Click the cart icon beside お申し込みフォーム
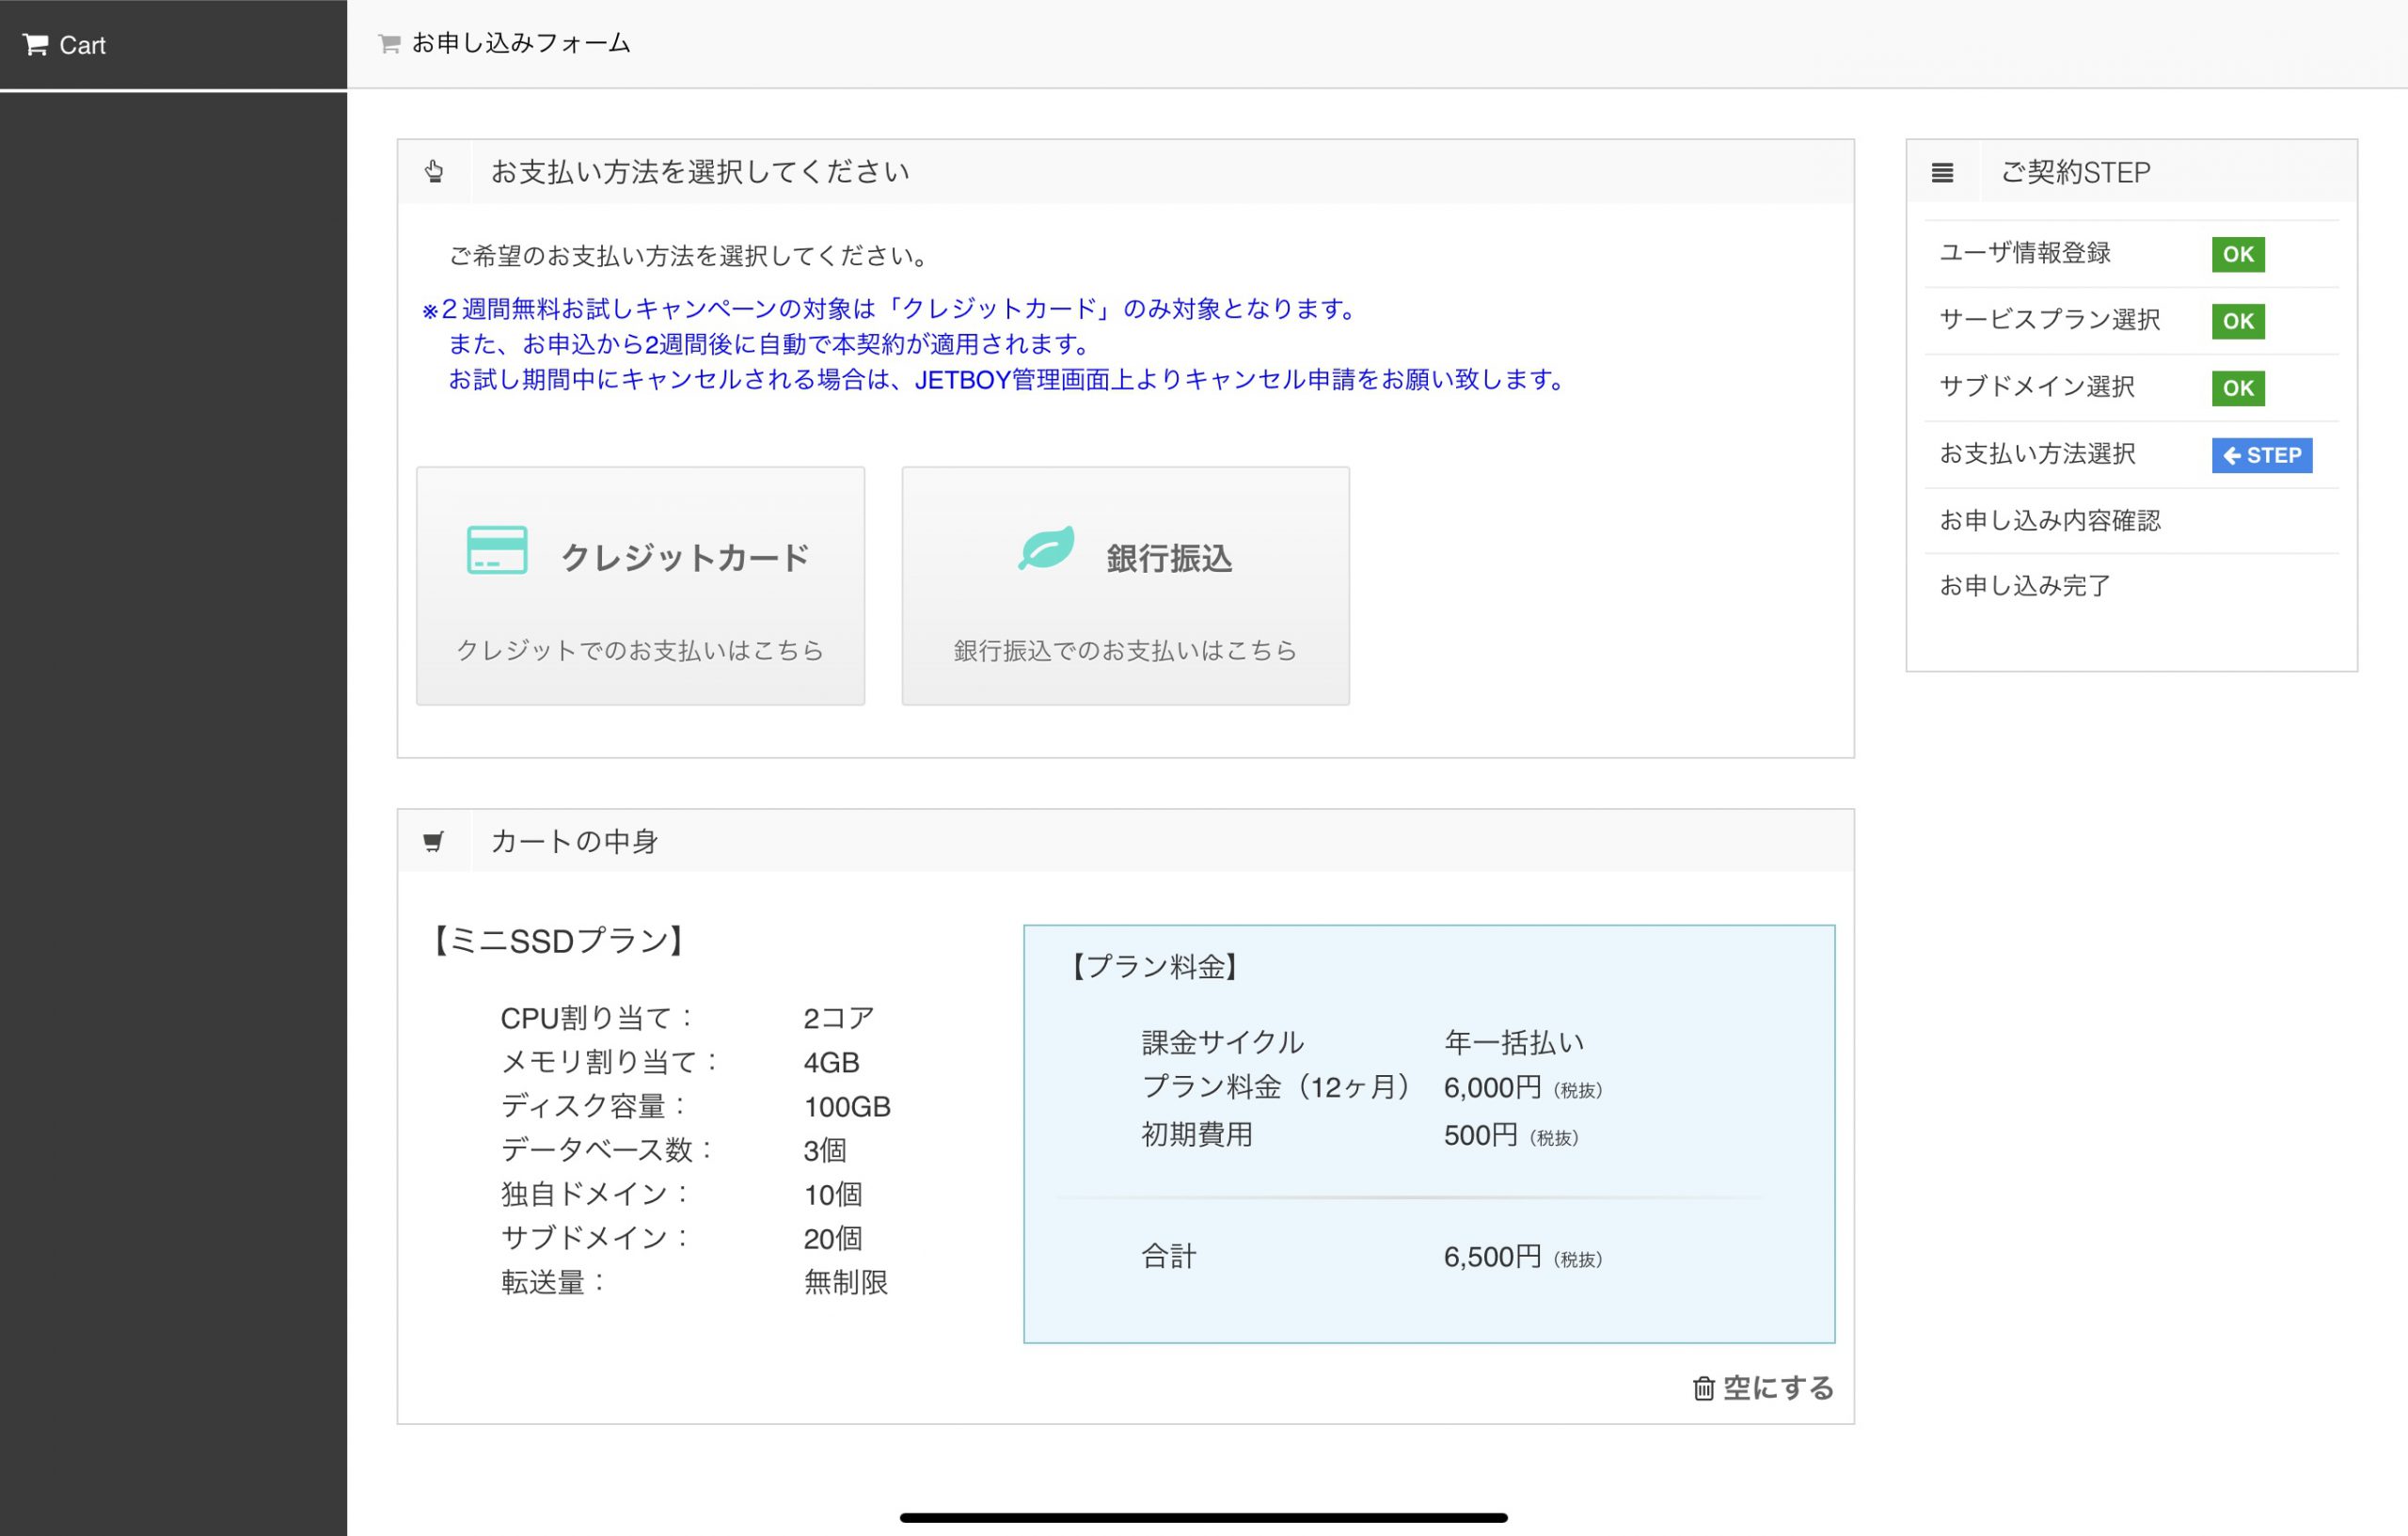 [x=389, y=43]
